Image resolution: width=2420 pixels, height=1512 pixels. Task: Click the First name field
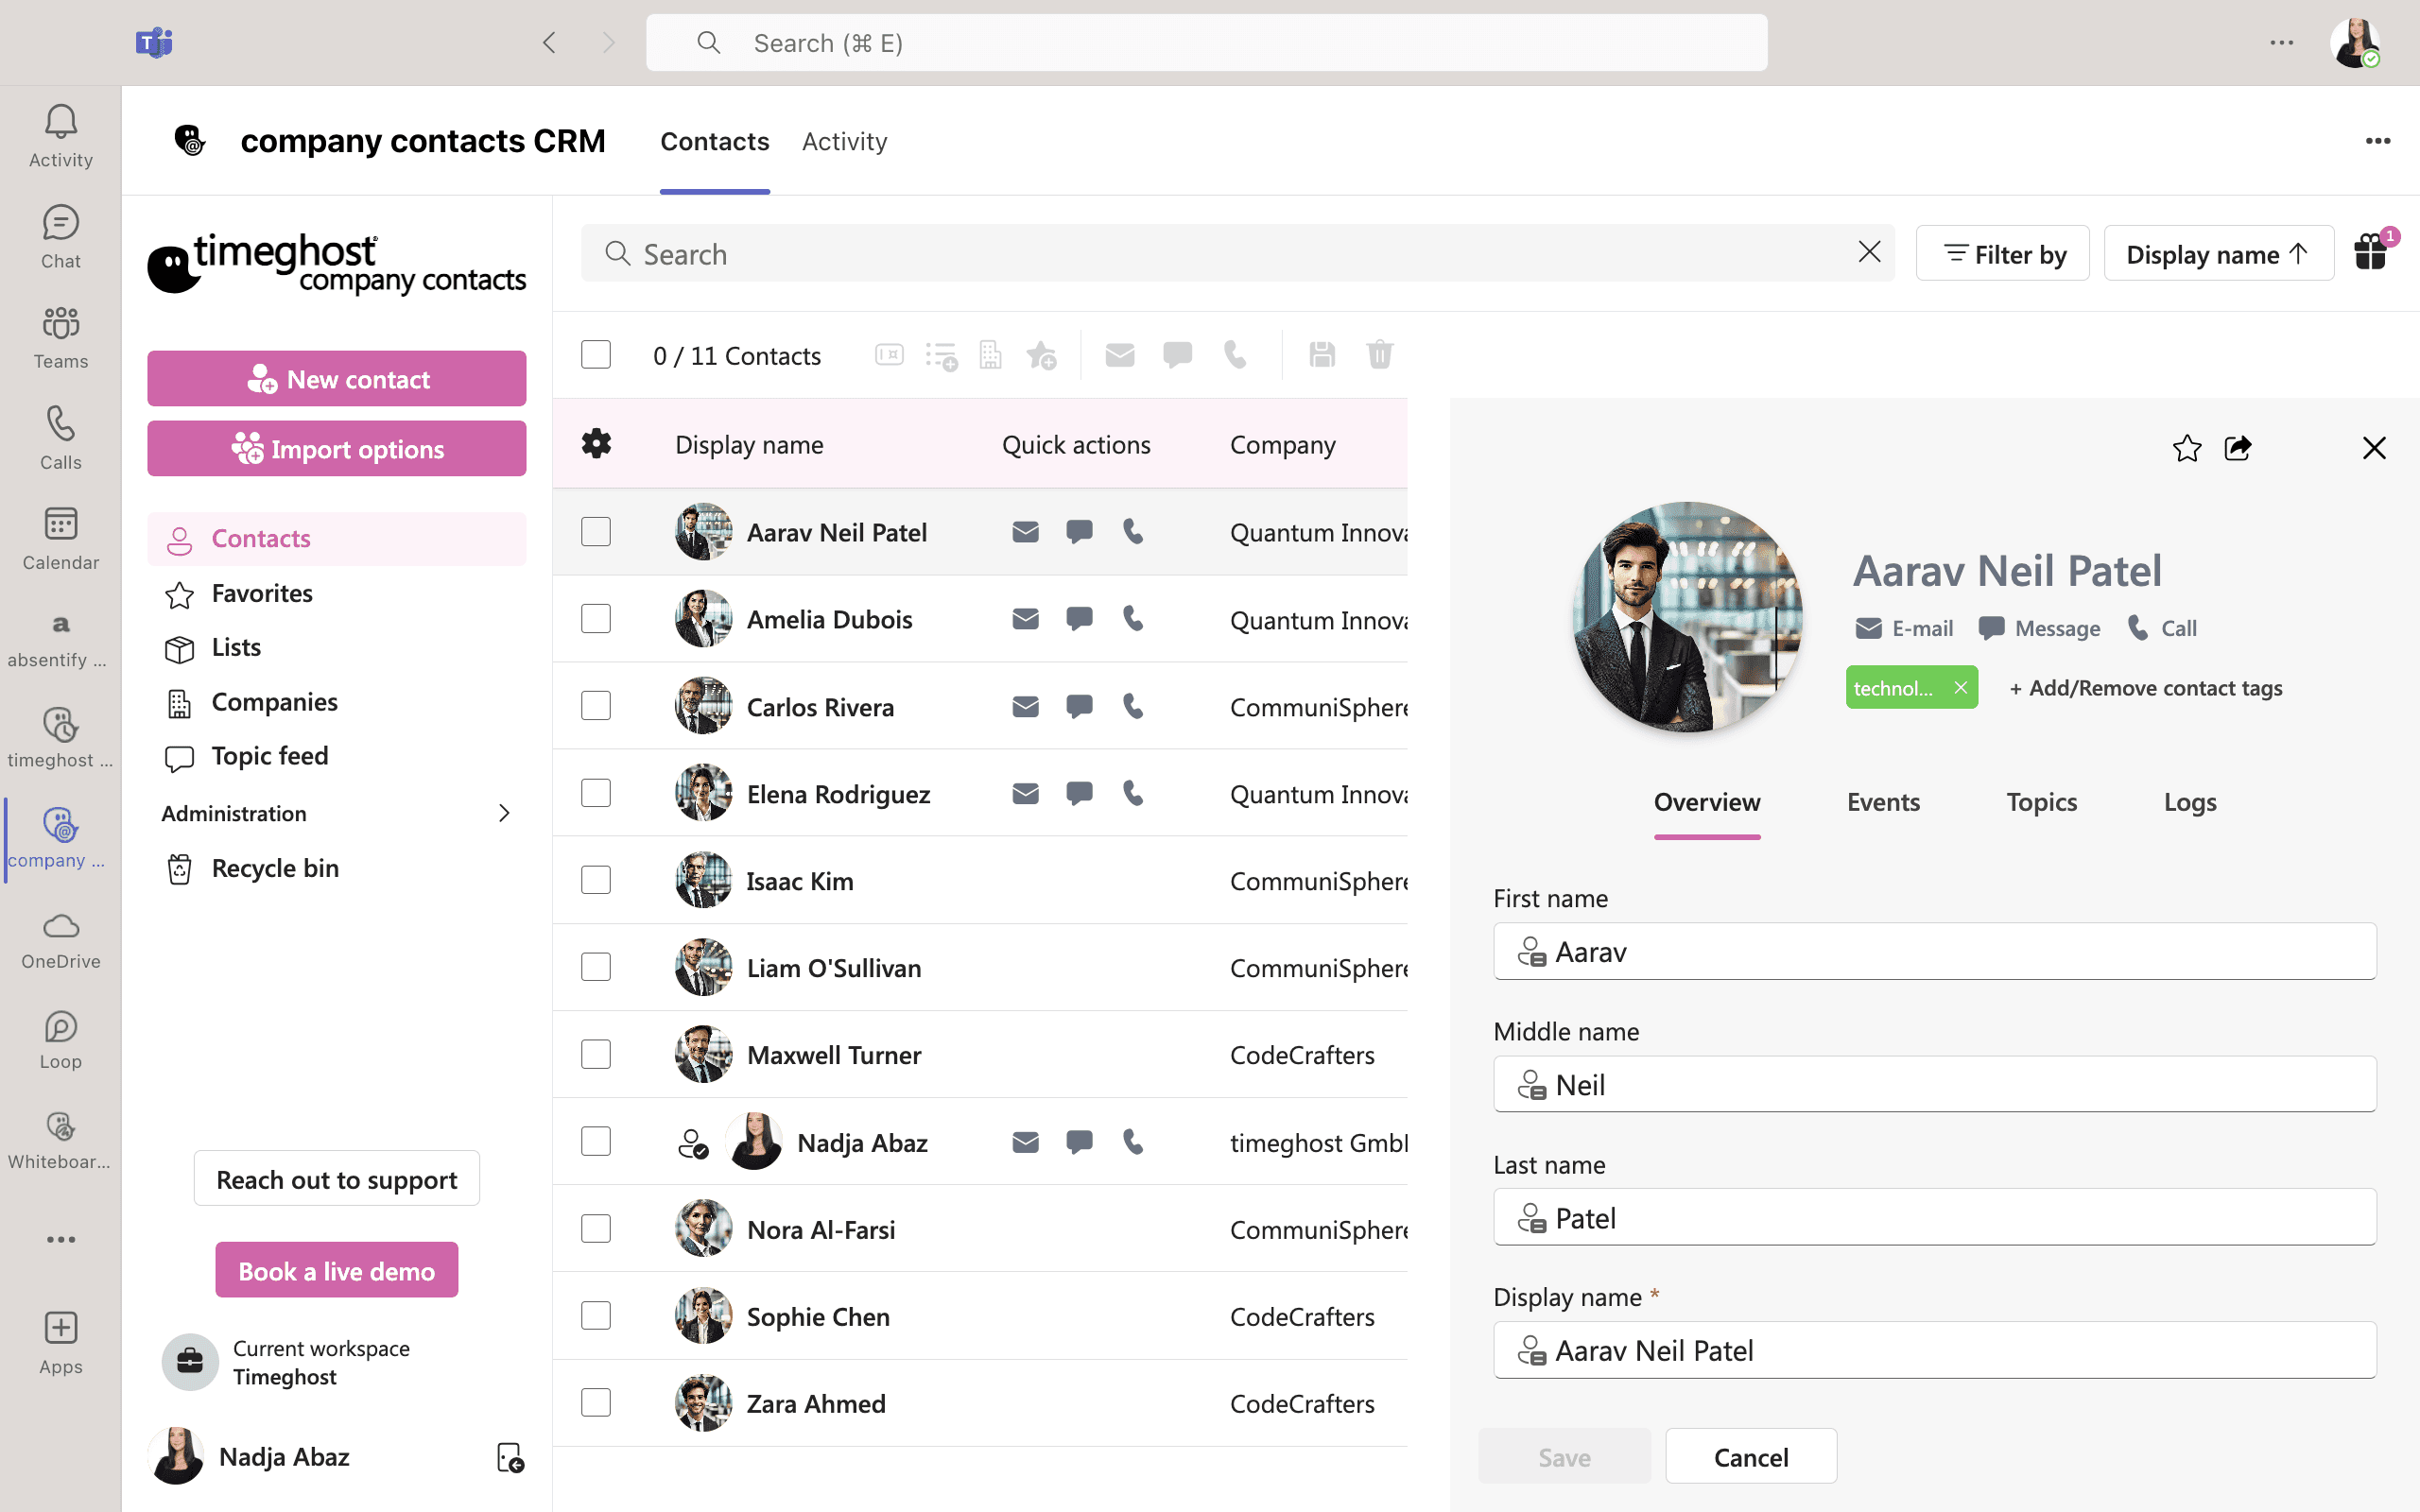click(1935, 951)
